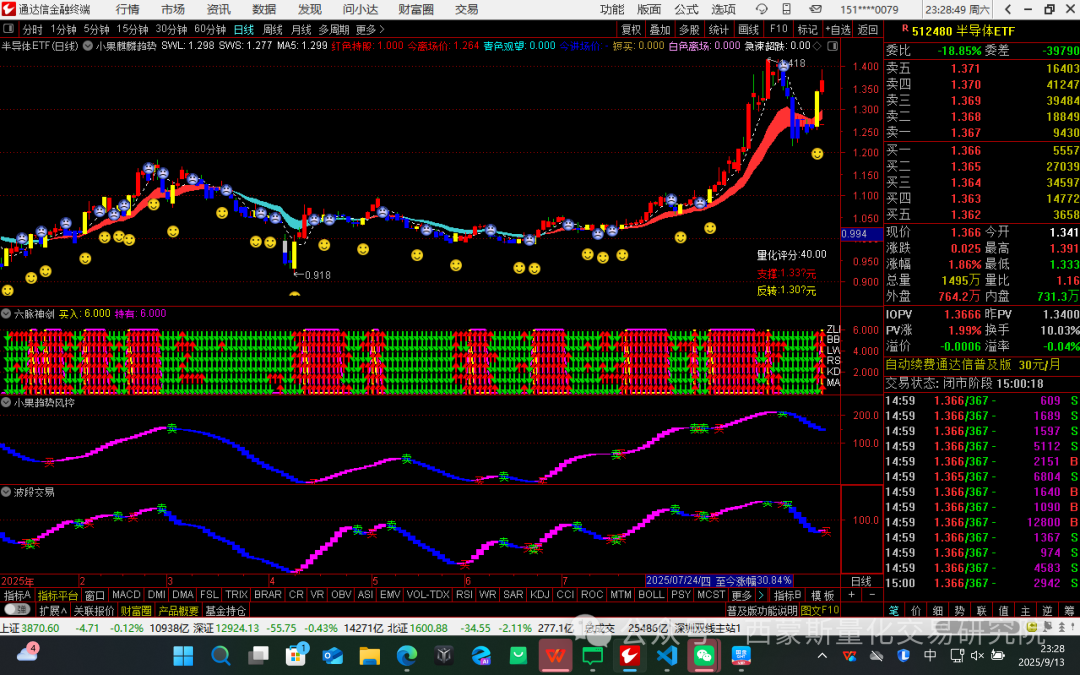Toggle 画线 drawing tools
The image size is (1080, 675).
(749, 30)
